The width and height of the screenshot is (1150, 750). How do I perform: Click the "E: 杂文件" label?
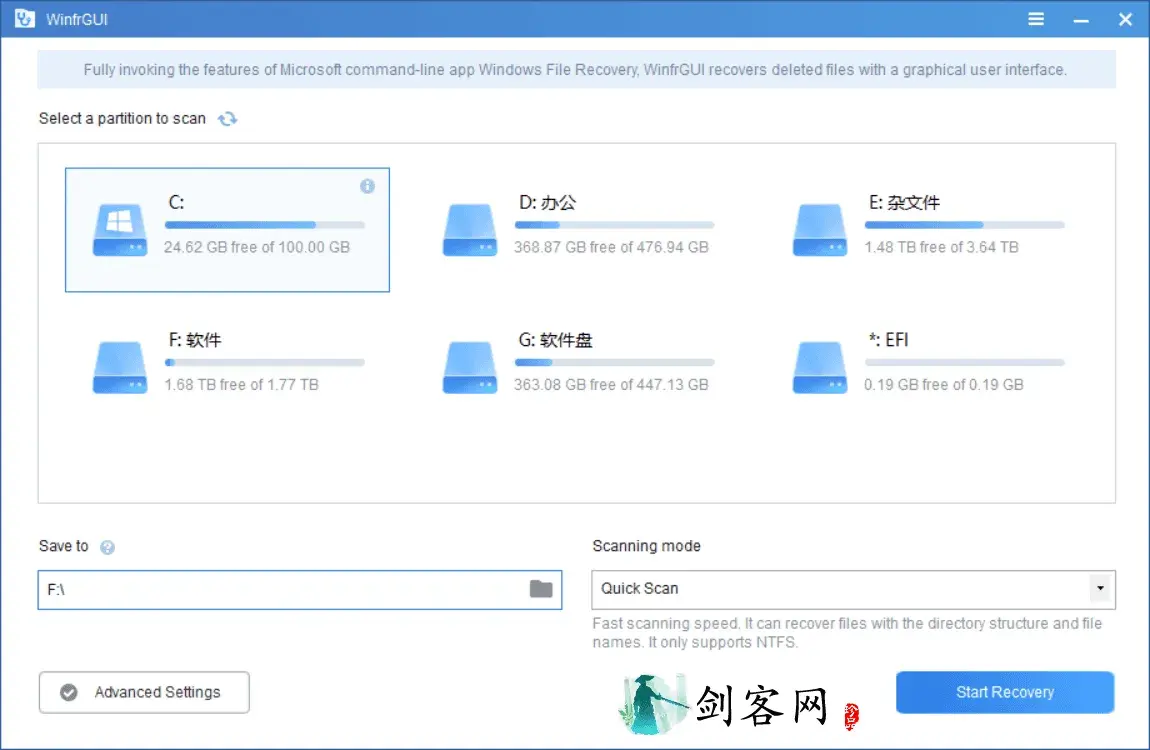pyautogui.click(x=904, y=202)
